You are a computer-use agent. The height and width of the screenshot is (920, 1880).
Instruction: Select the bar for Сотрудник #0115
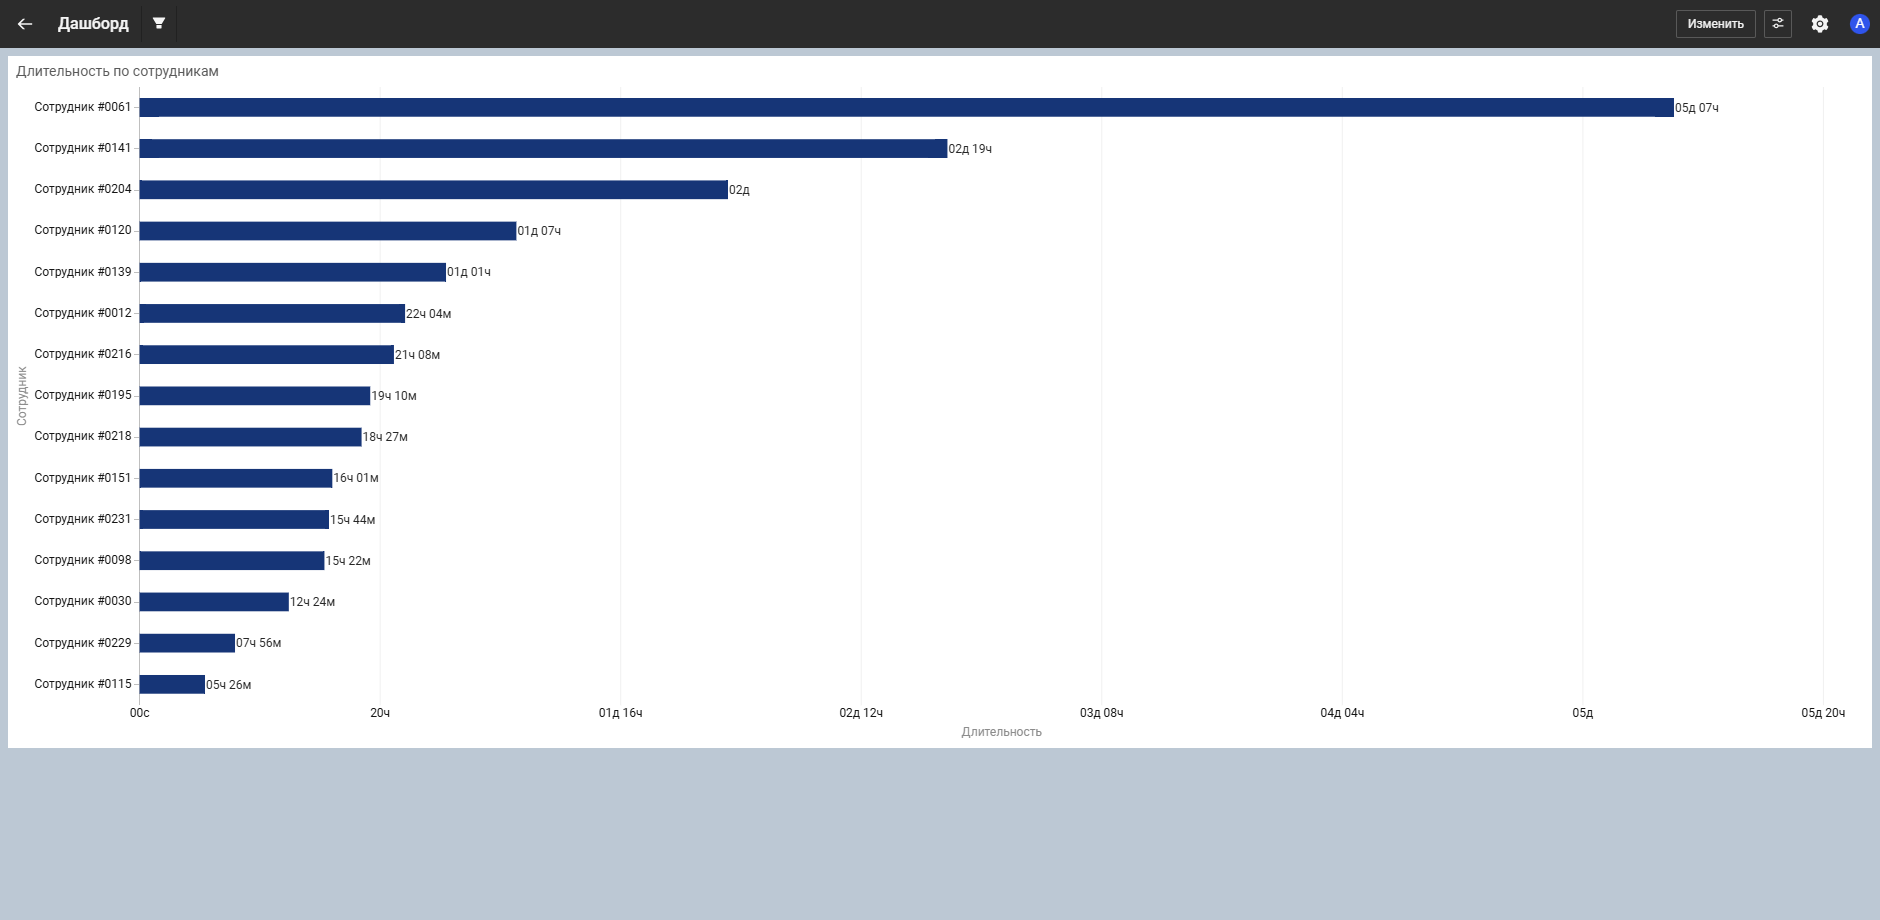(x=172, y=684)
